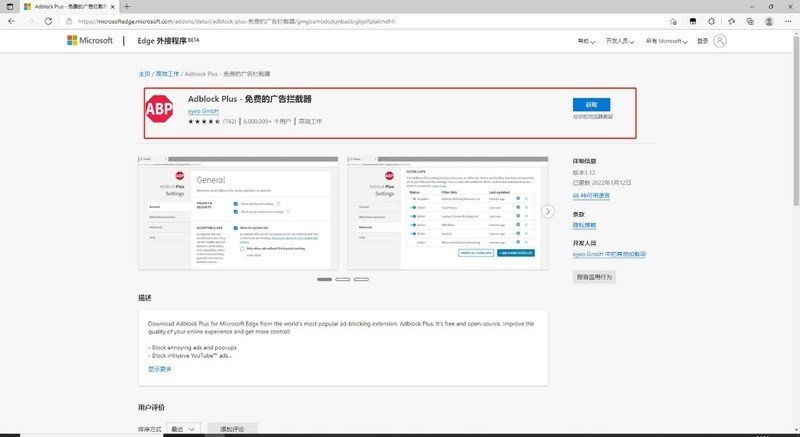This screenshot has width=800, height=437.
Task: Open the browser profile avatar
Action: 769,21
